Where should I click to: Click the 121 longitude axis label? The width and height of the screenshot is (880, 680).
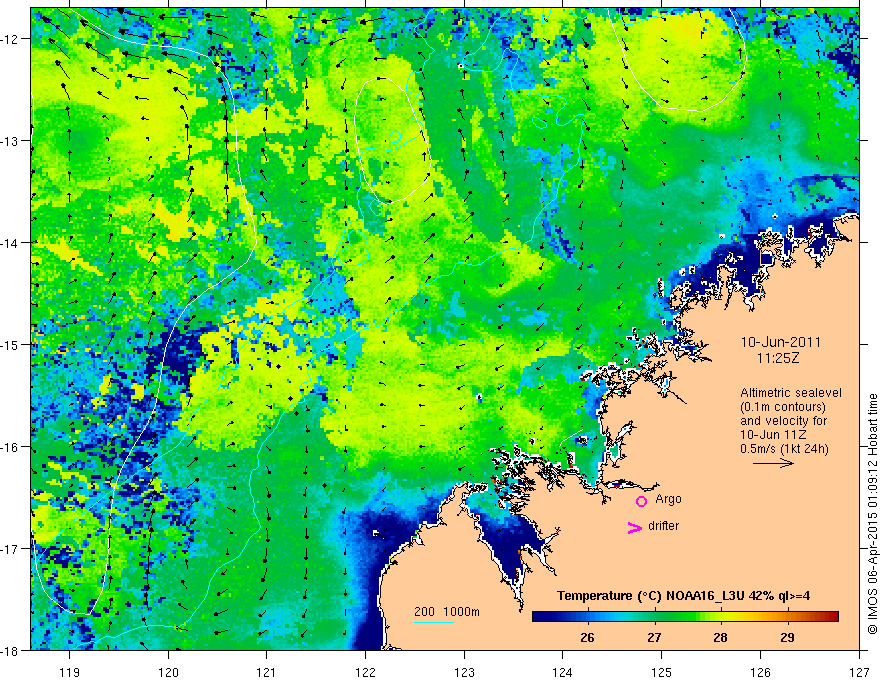[267, 672]
